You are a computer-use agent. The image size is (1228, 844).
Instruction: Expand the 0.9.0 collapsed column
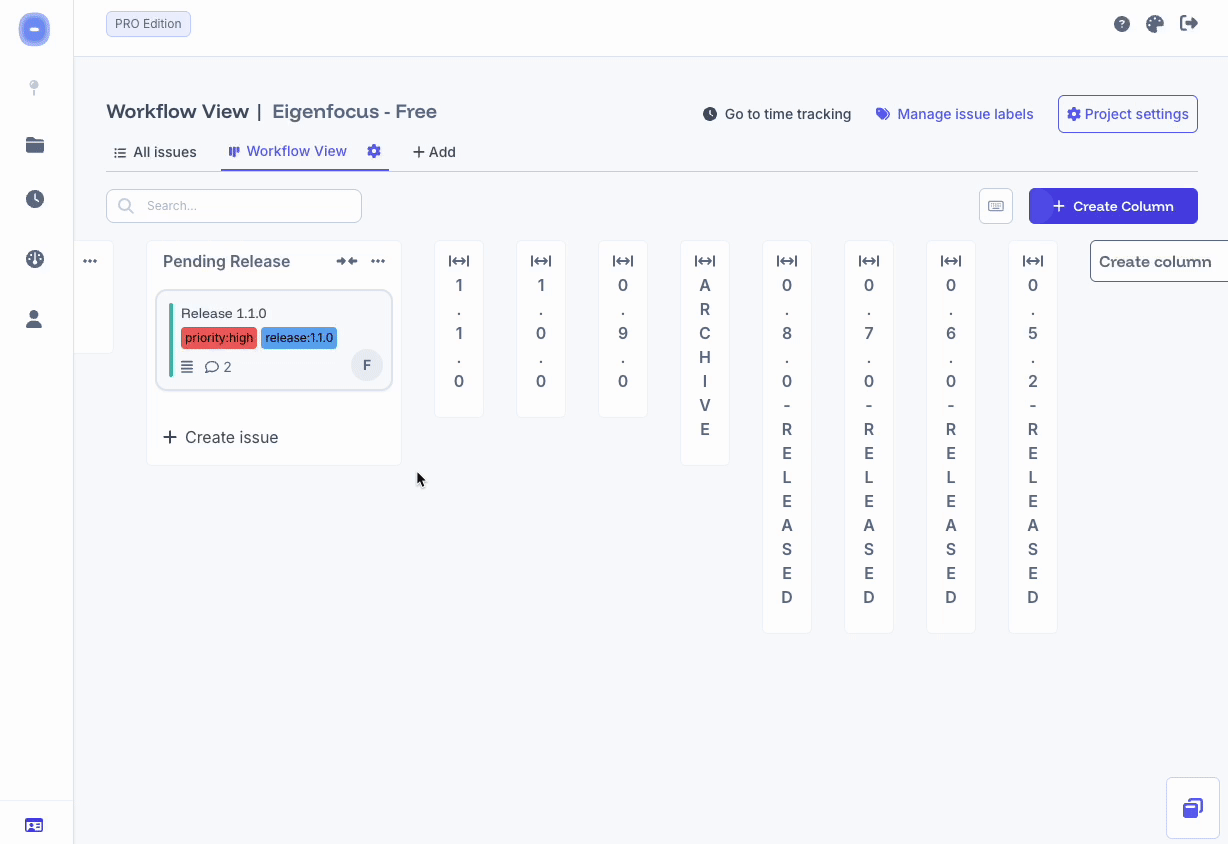622,260
